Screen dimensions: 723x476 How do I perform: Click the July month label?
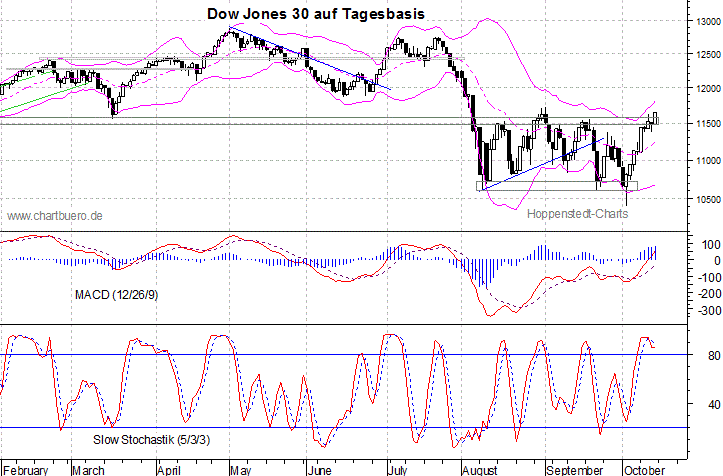tap(397, 470)
